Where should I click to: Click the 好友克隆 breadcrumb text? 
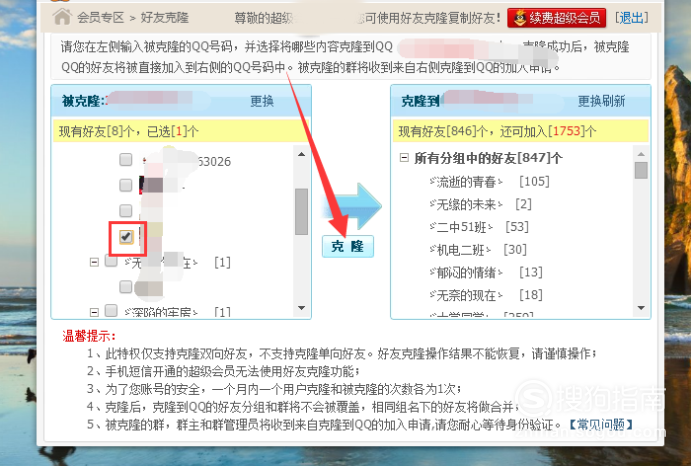click(164, 18)
